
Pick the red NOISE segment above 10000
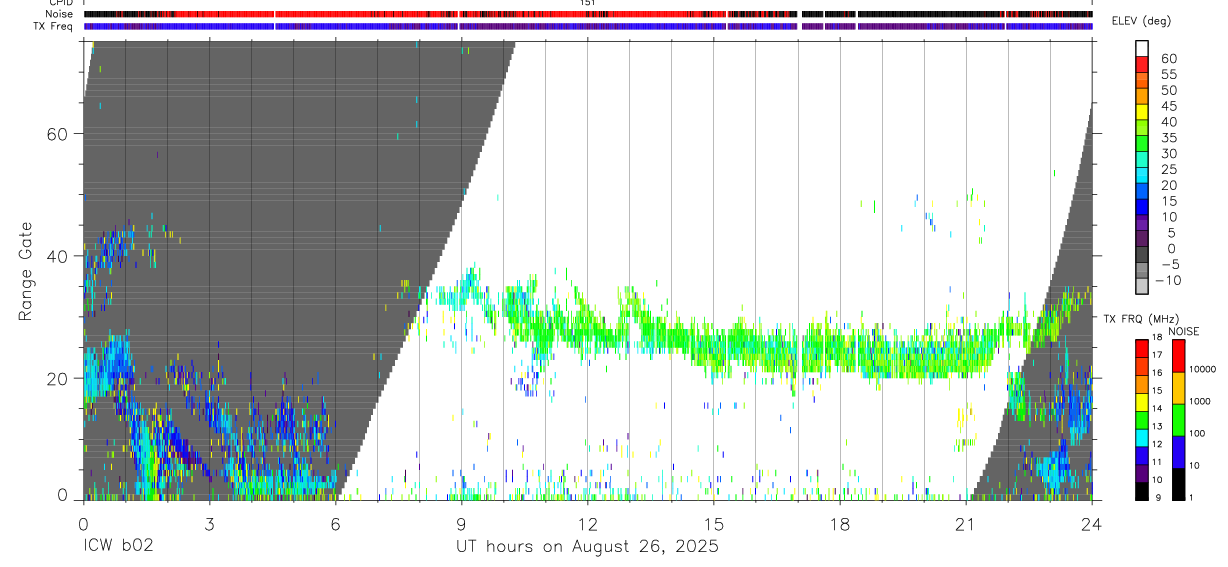[1177, 355]
